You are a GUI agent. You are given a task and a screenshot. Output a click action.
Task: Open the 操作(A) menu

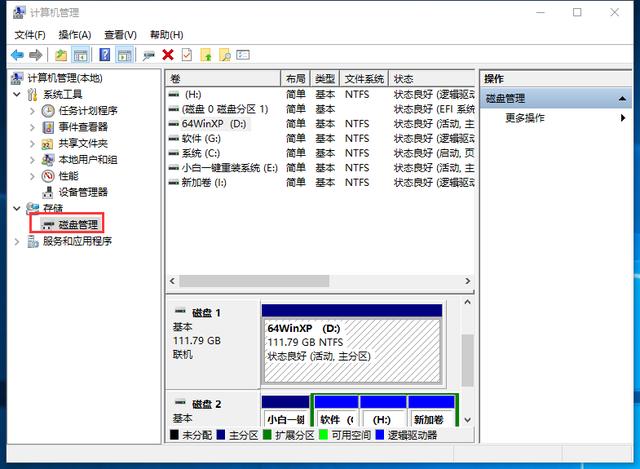click(x=73, y=35)
